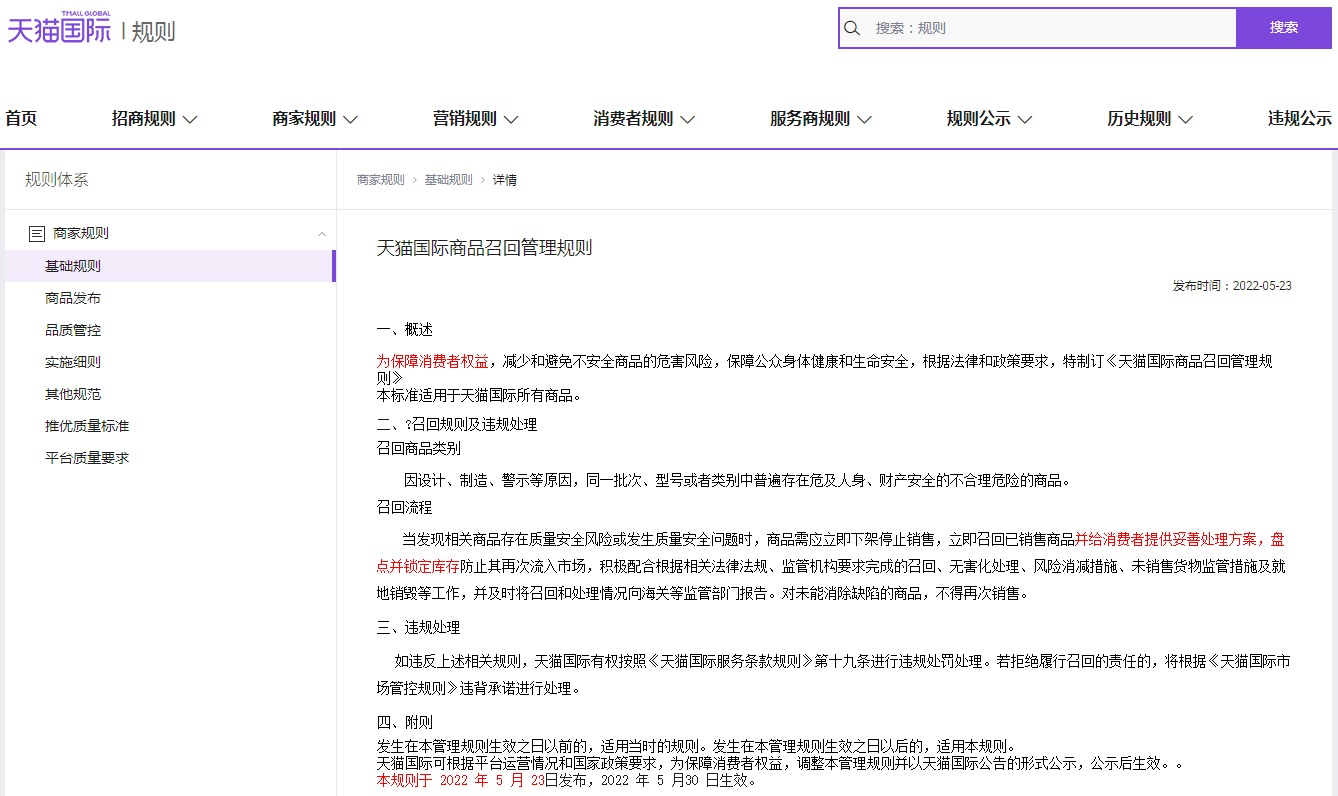The height and width of the screenshot is (796, 1338).
Task: Click the 基础规则 breadcrumb link
Action: [449, 180]
